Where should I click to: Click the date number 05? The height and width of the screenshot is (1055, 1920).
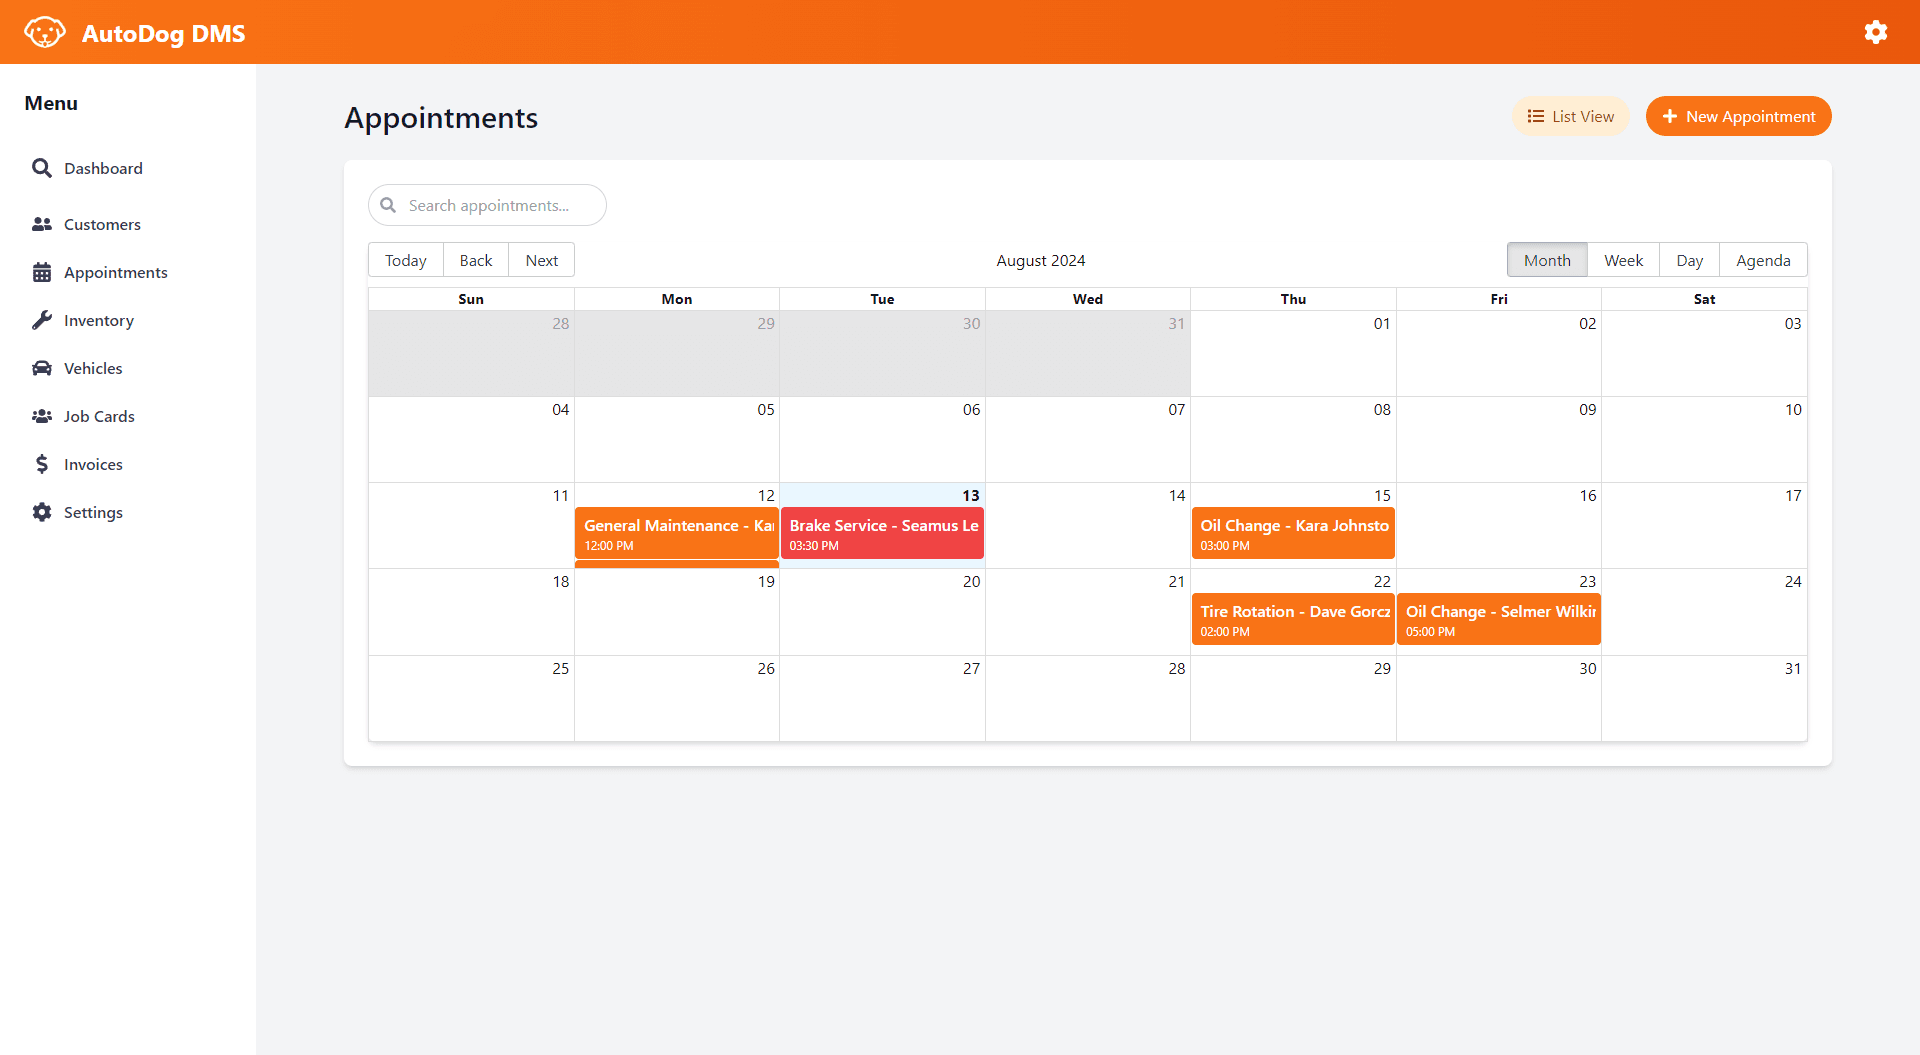[766, 409]
